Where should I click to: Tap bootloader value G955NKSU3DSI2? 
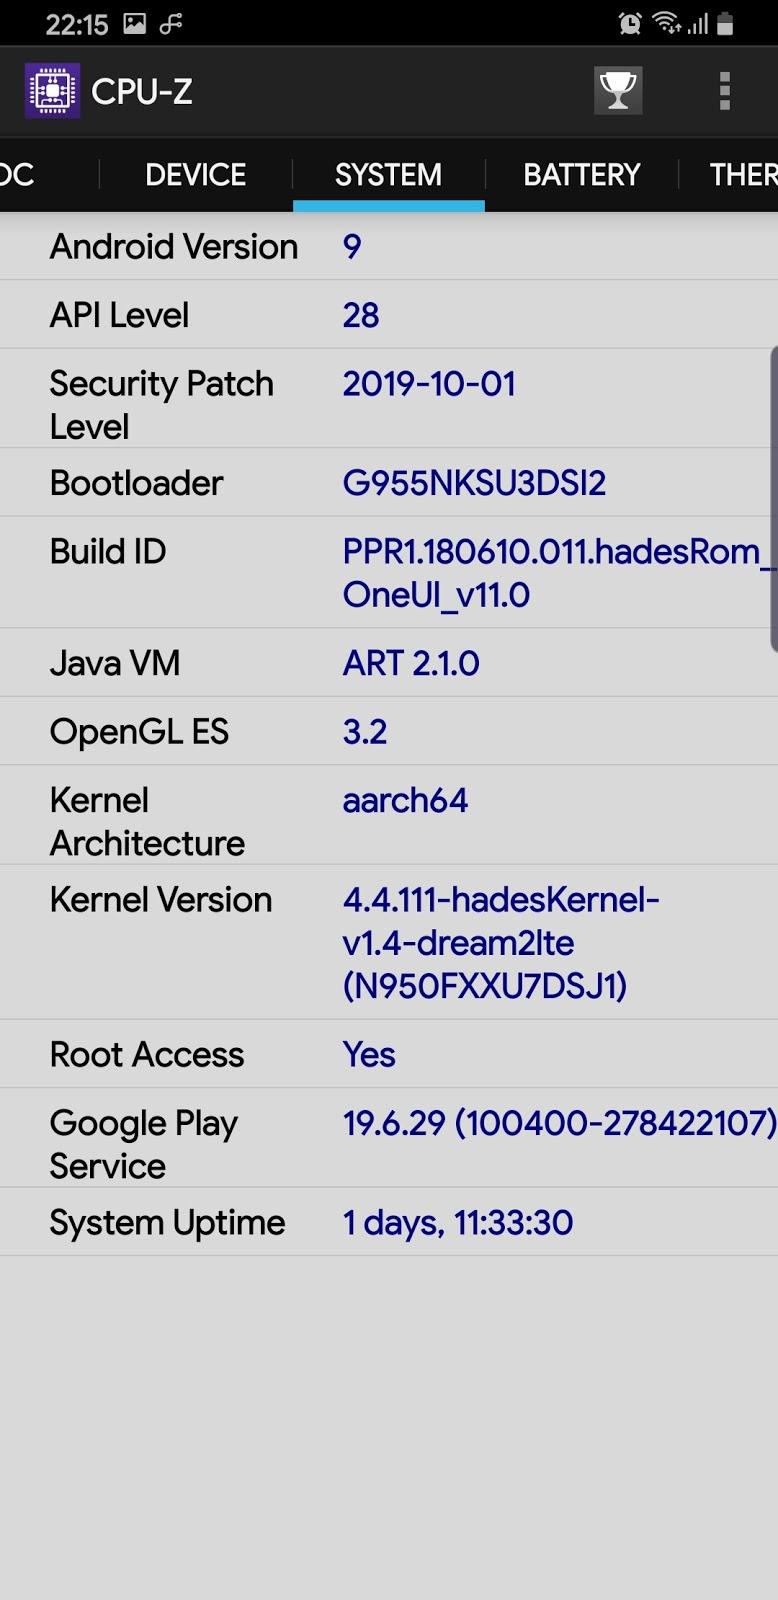[x=474, y=484]
